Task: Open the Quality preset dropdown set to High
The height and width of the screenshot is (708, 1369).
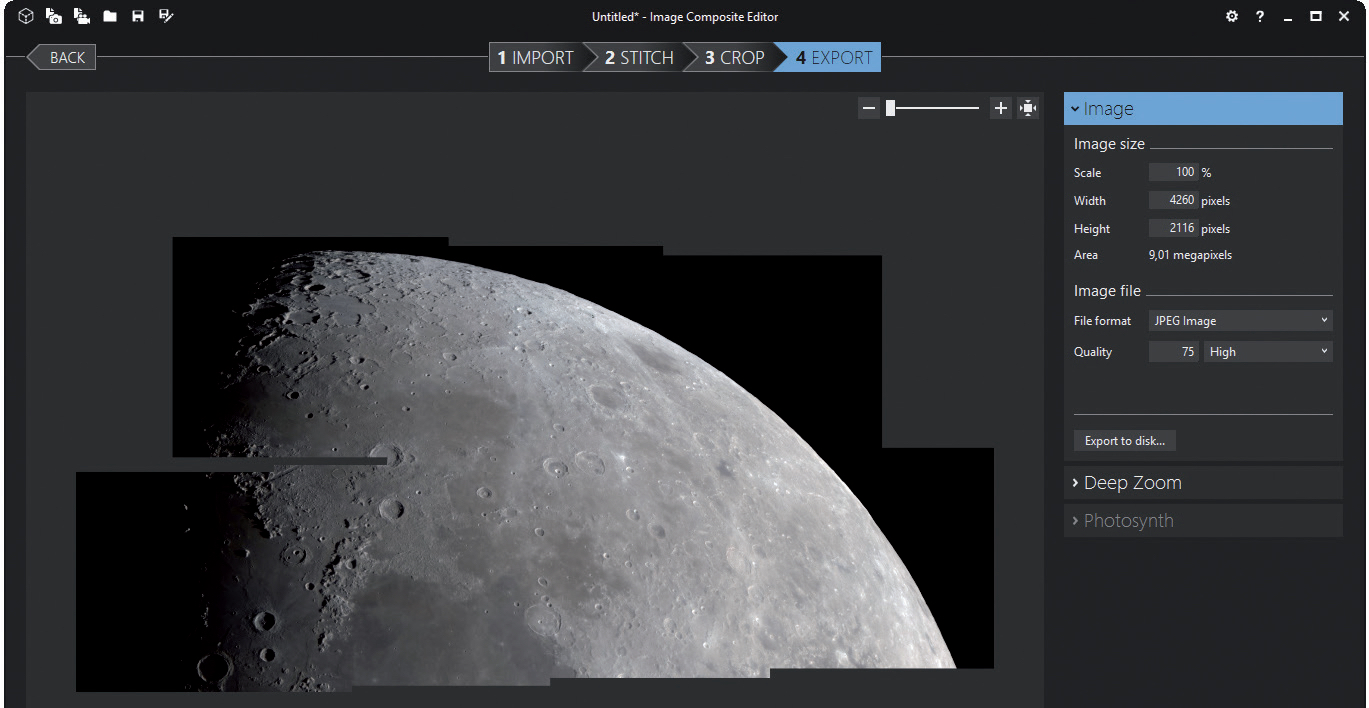Action: pos(1268,352)
